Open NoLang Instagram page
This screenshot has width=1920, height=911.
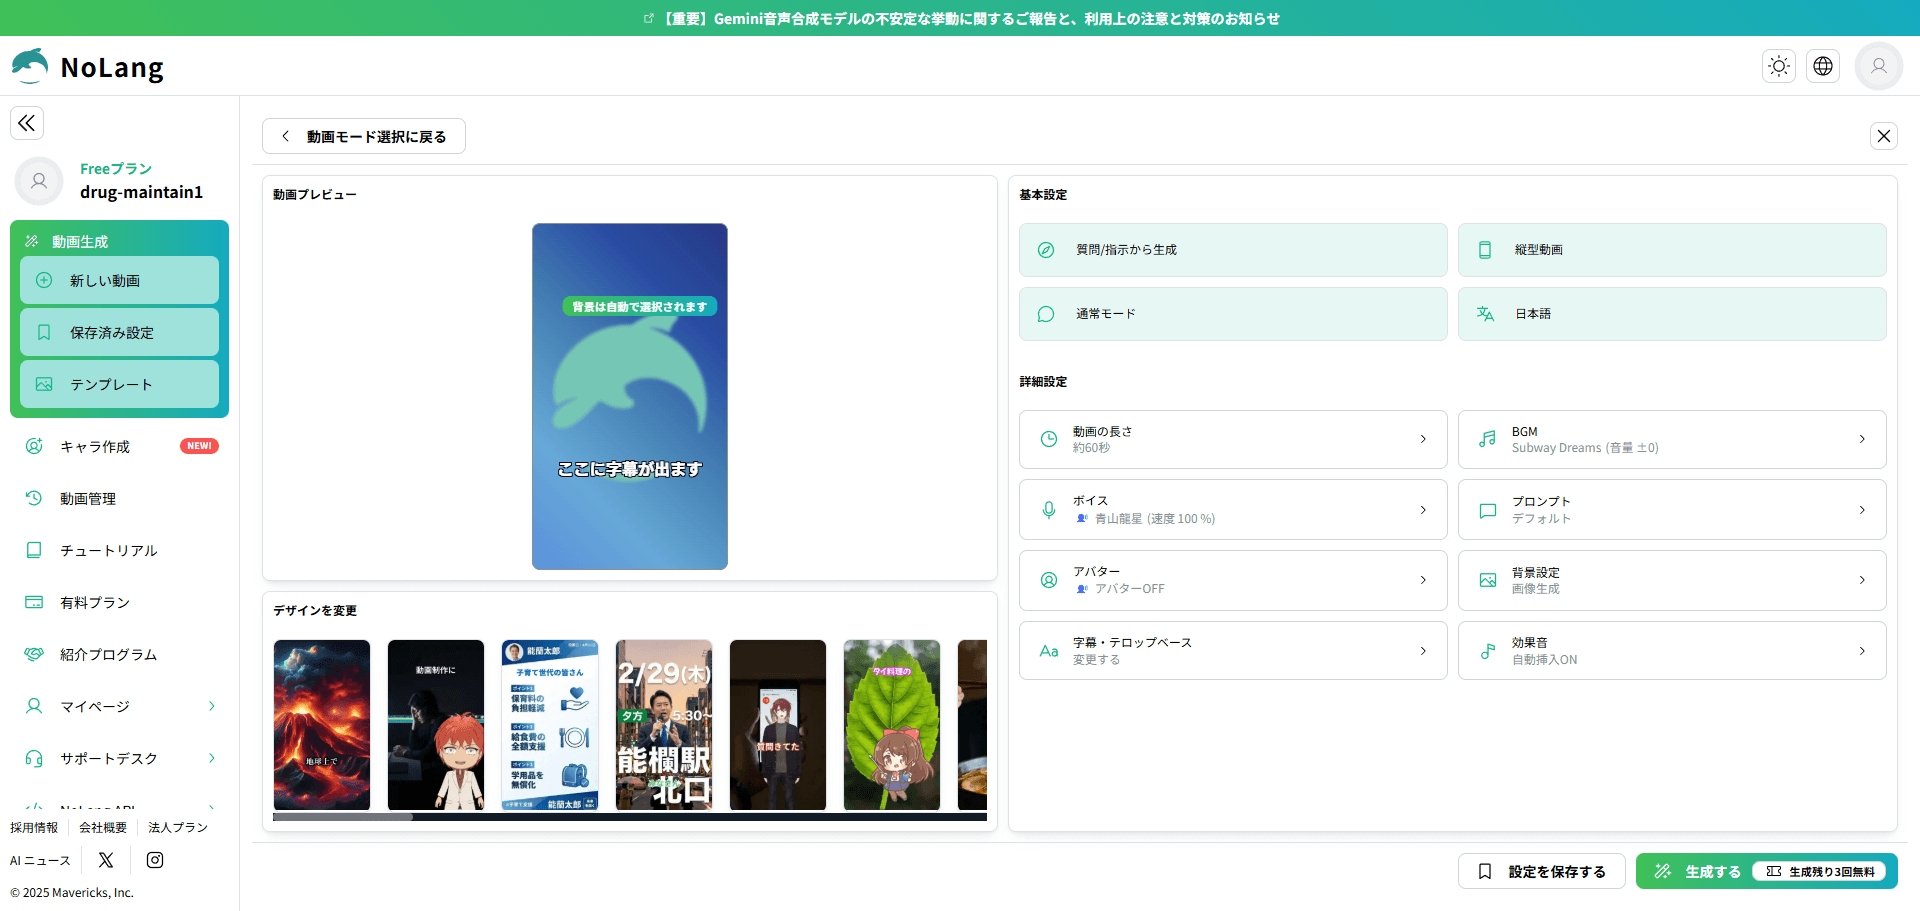(x=155, y=860)
